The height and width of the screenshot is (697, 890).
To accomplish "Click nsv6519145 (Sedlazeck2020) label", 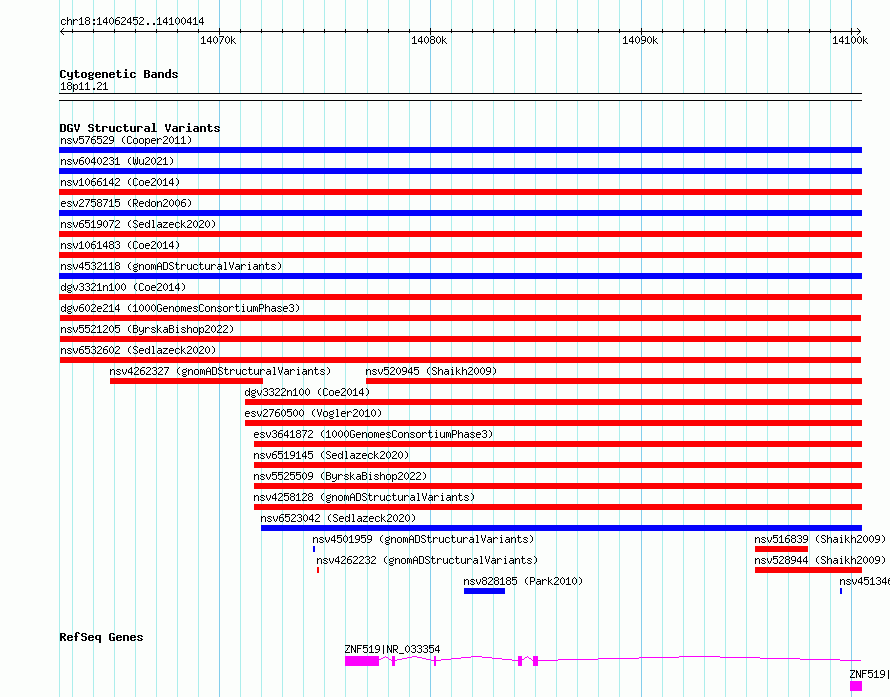I will pos(331,455).
